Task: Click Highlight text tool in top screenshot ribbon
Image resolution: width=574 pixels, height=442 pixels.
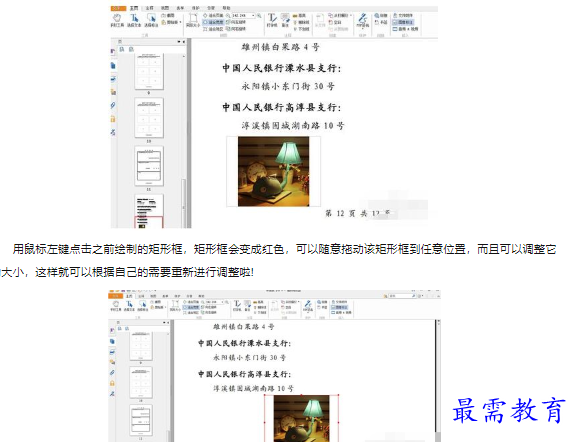Action: [x=299, y=15]
